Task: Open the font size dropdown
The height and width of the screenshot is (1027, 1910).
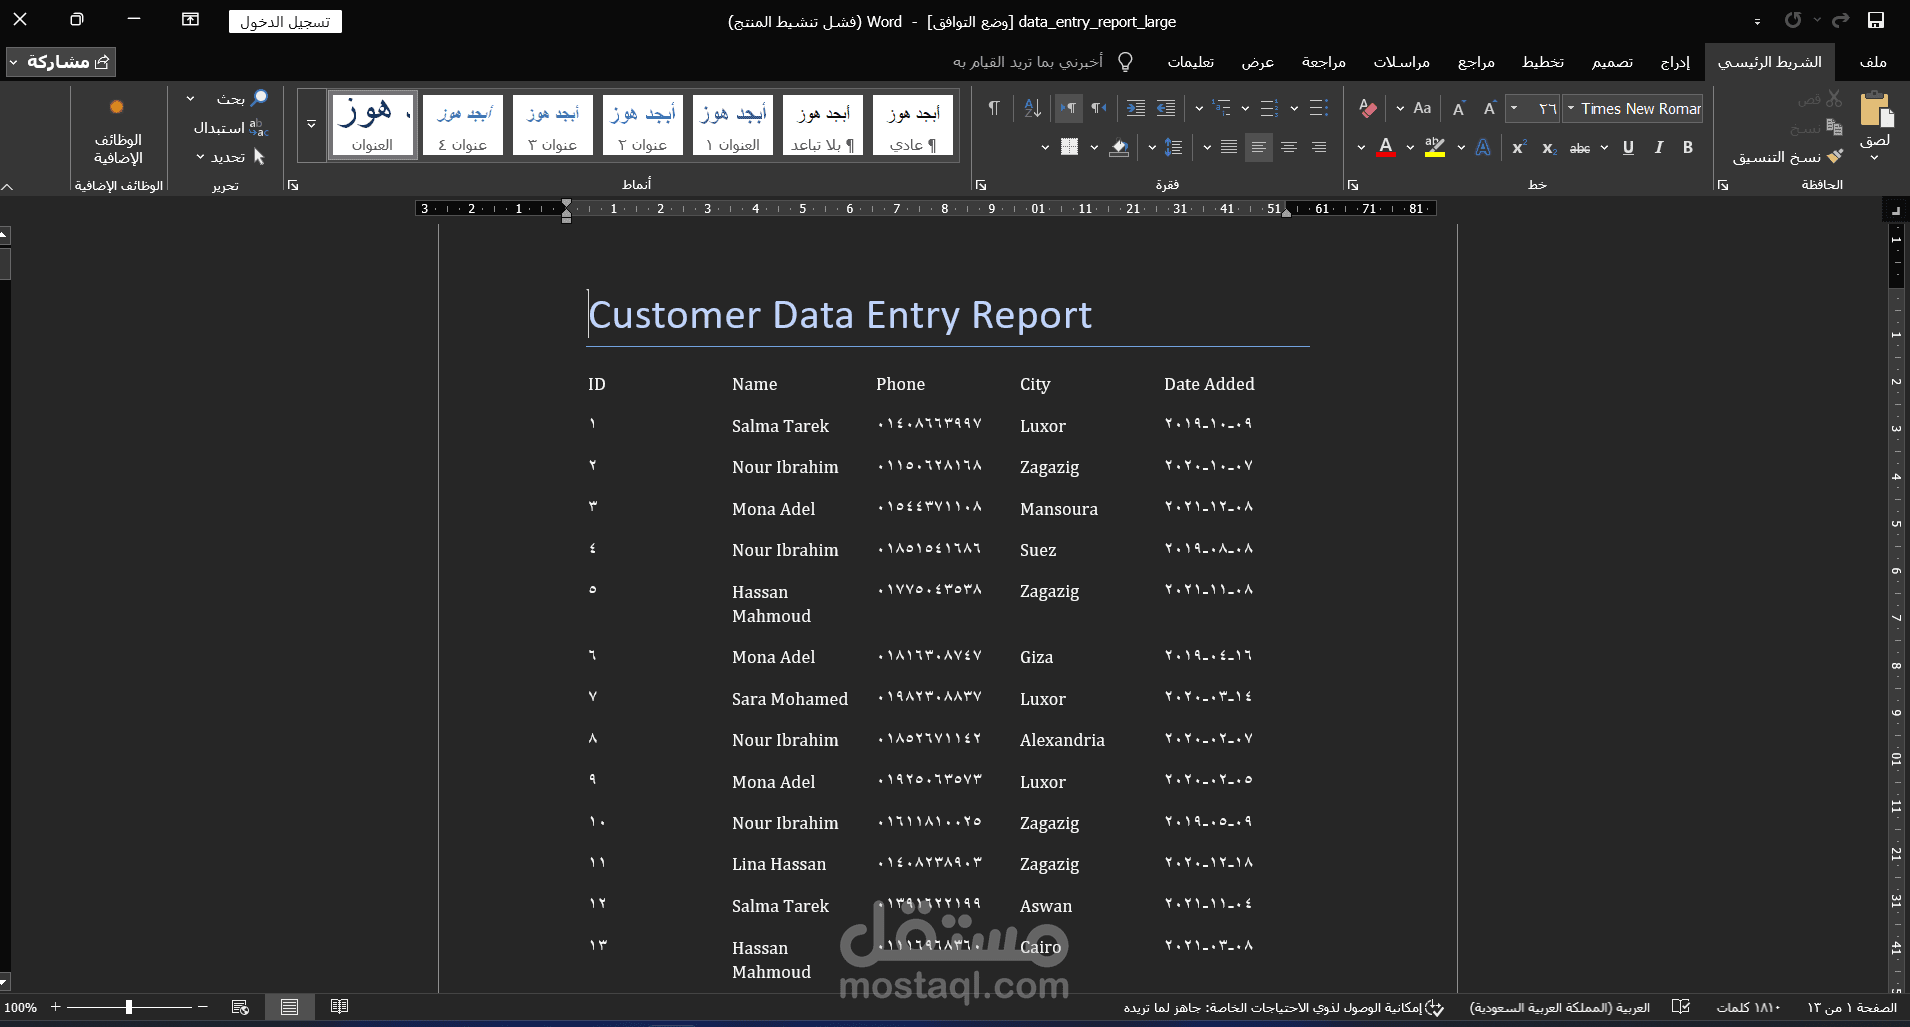Action: click(1515, 108)
